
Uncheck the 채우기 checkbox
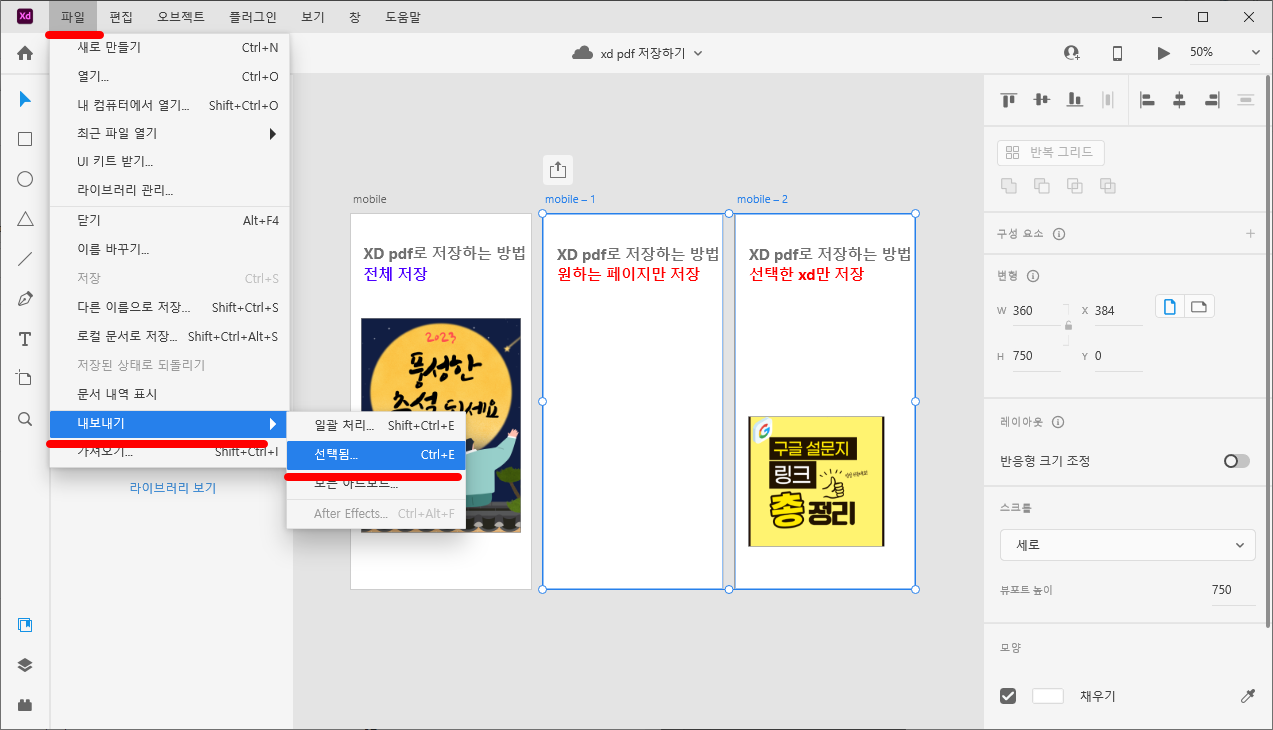click(x=1008, y=695)
